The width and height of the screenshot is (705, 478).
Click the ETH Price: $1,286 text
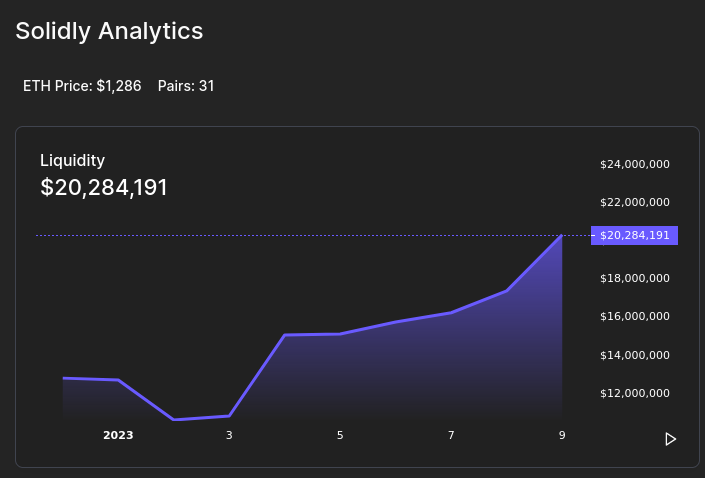tap(82, 86)
